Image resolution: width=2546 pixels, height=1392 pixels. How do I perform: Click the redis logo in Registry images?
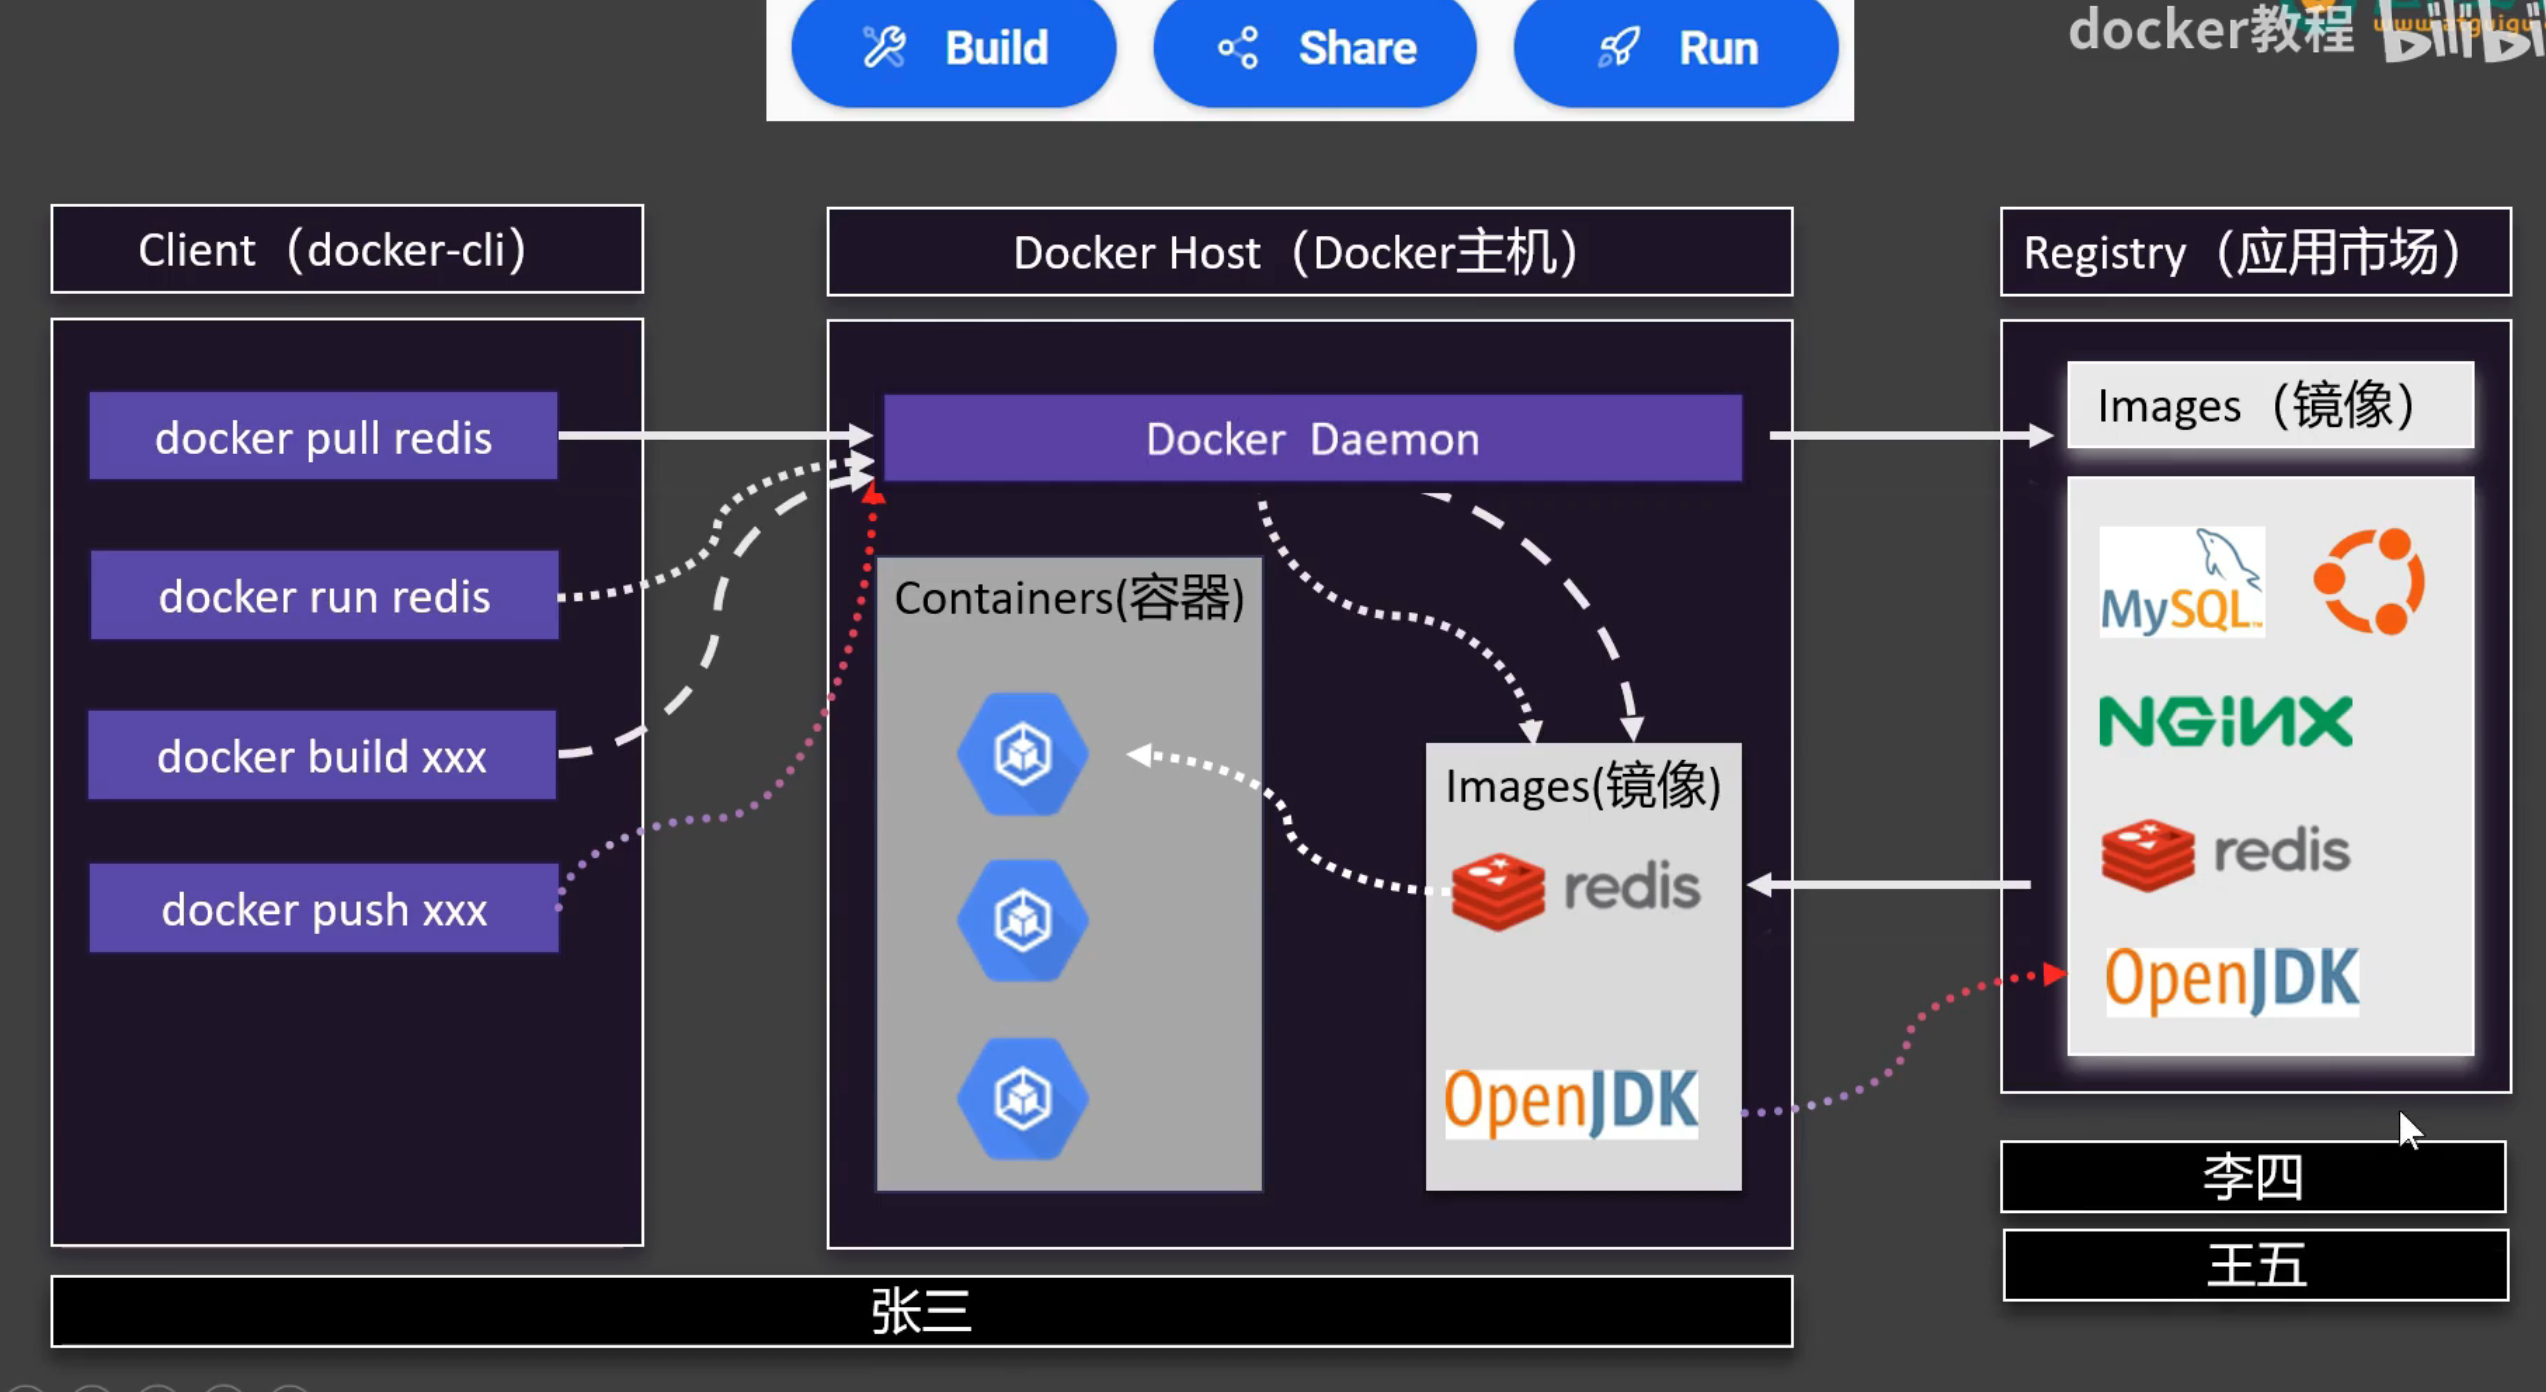click(x=2225, y=853)
